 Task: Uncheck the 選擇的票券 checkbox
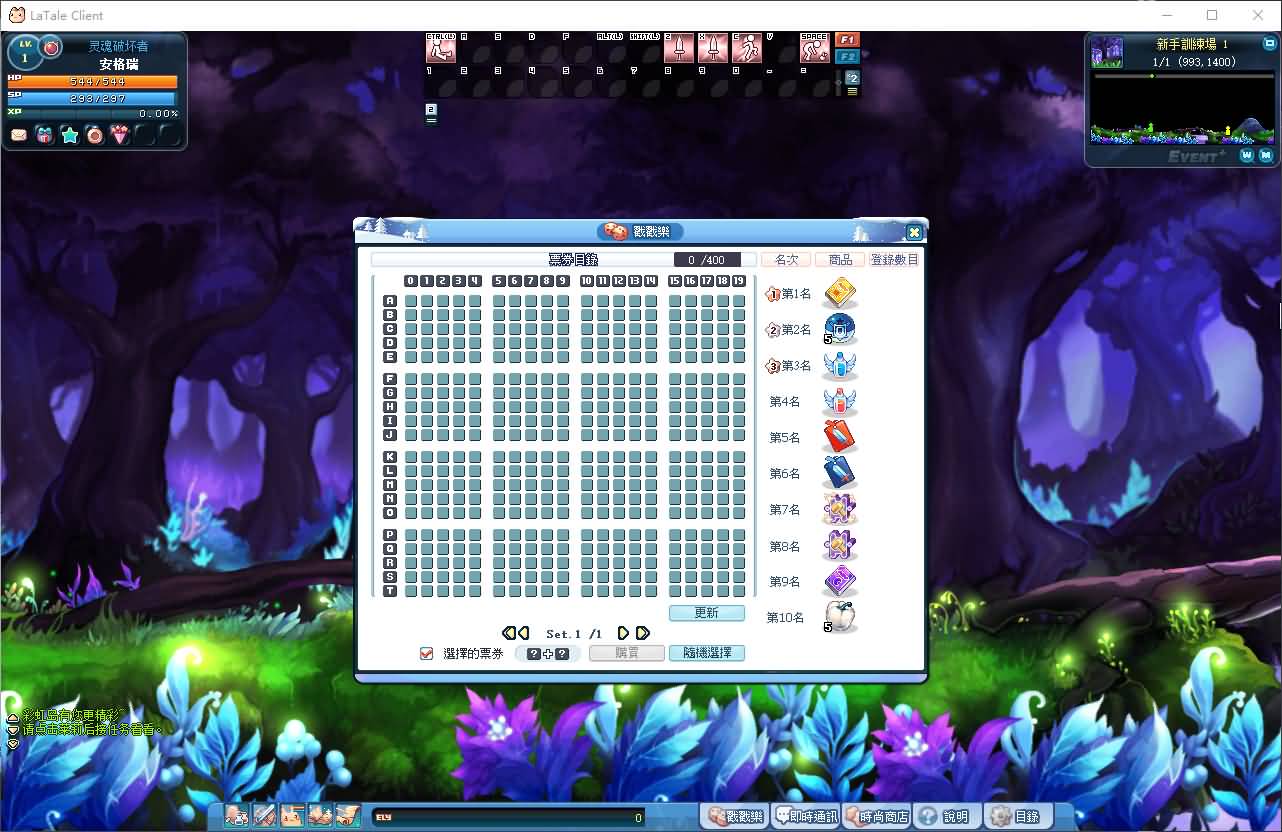click(427, 653)
